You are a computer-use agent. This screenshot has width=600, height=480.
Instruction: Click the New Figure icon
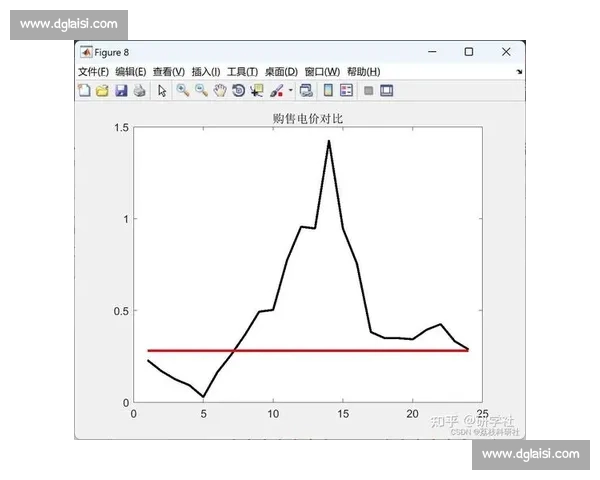[x=84, y=90]
